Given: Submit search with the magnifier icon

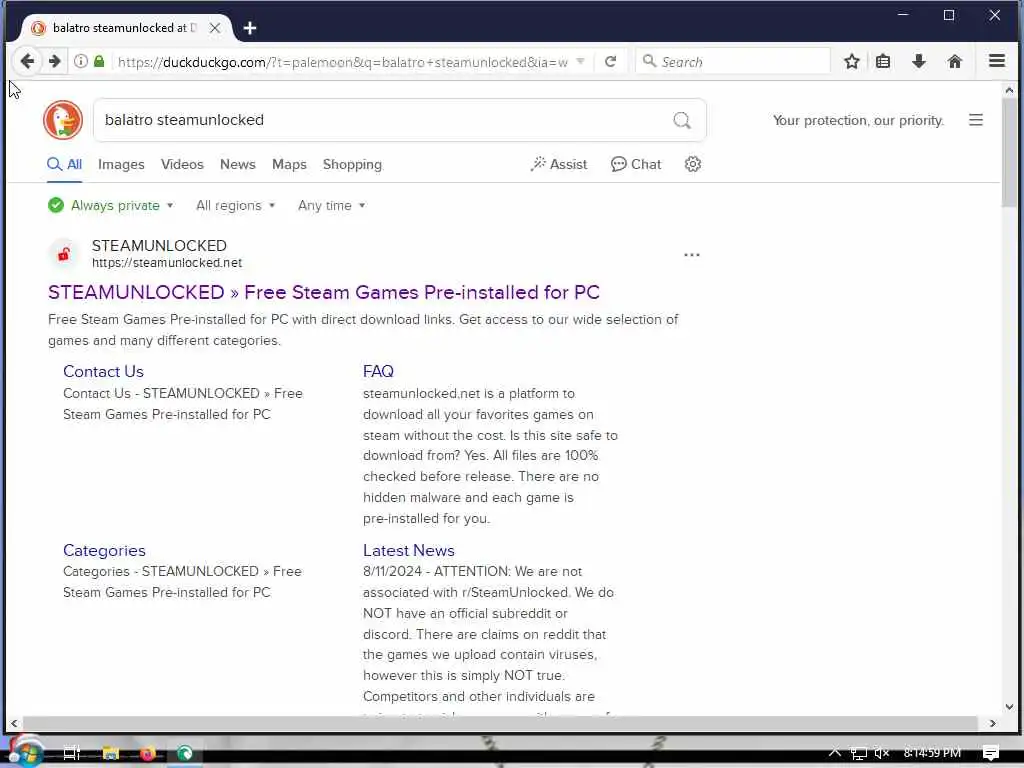Looking at the screenshot, I should [x=682, y=120].
